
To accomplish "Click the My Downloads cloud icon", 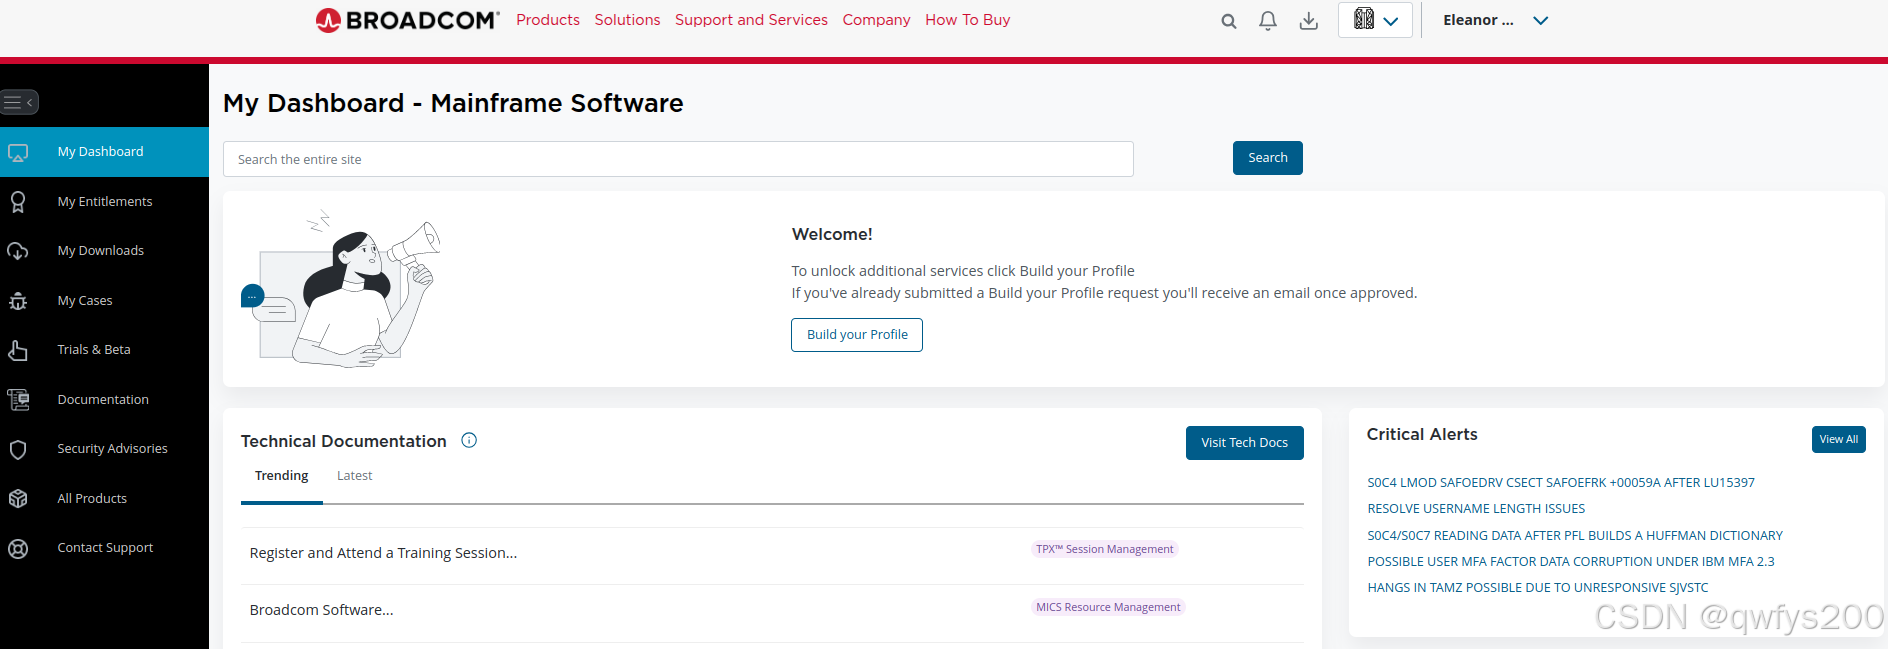I will [x=18, y=251].
